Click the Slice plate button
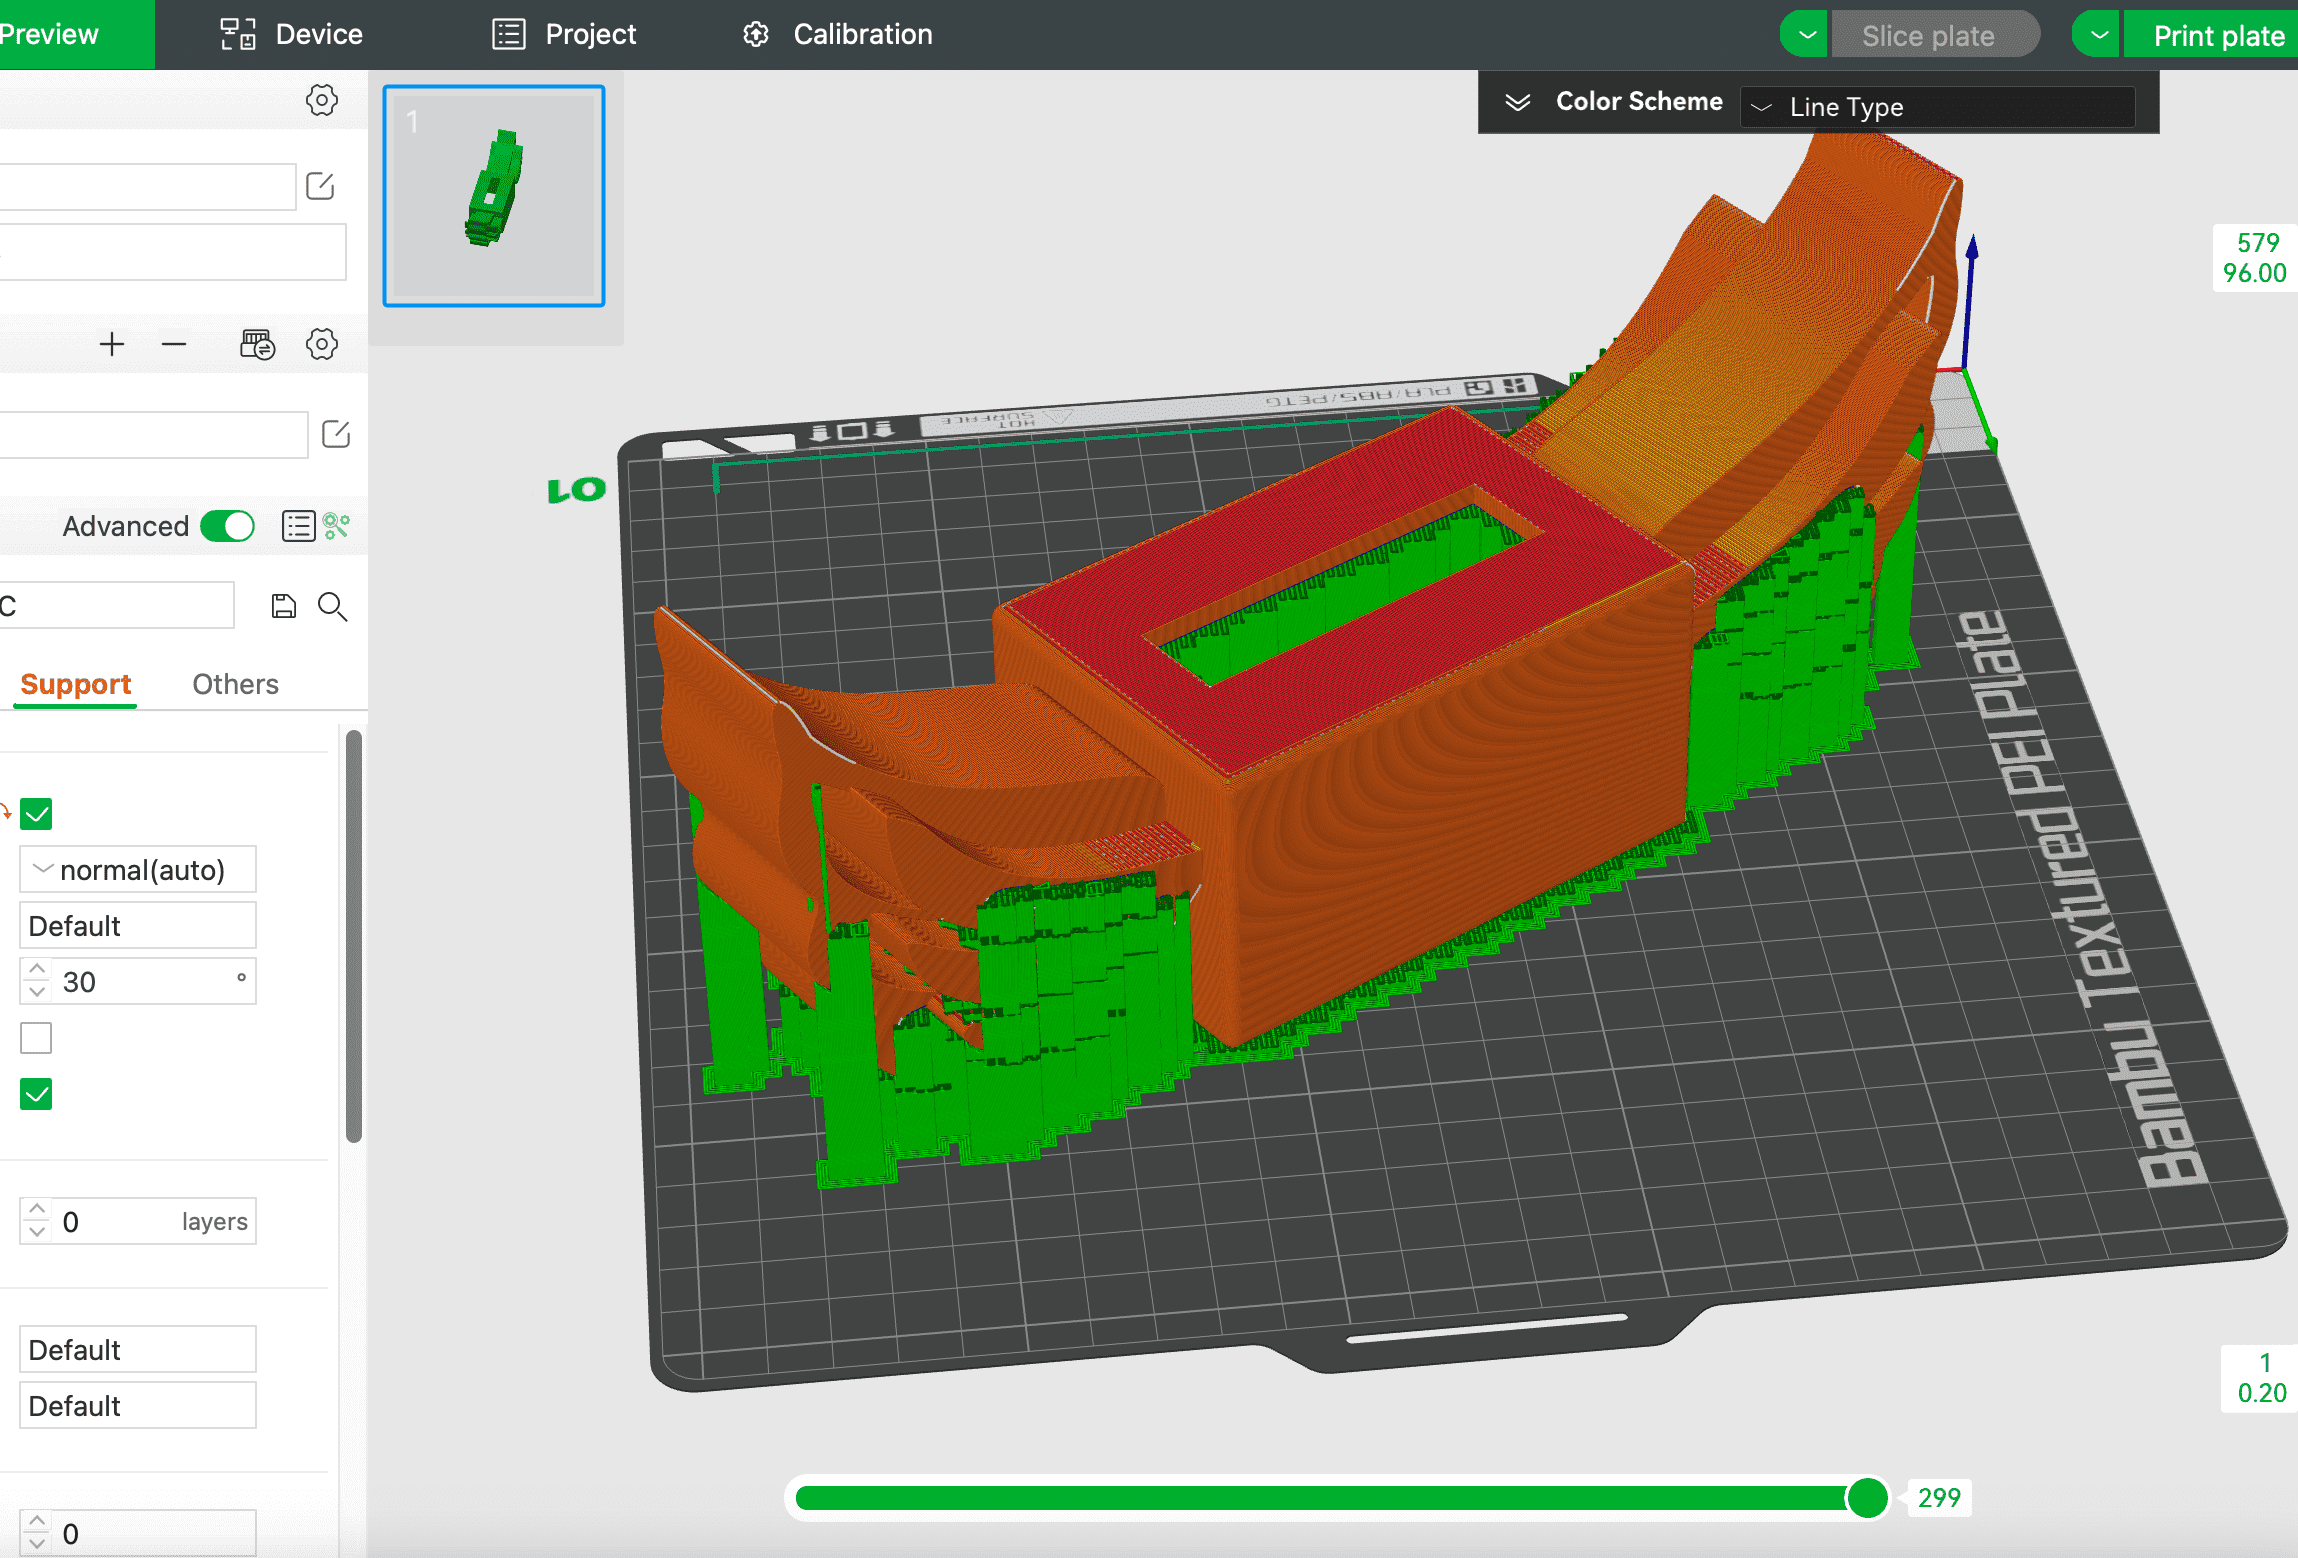2298x1558 pixels. (x=1935, y=35)
